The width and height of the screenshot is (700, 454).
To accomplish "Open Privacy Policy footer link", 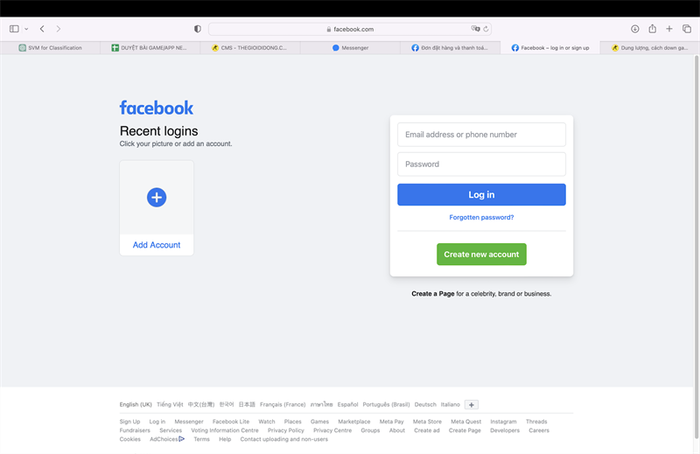I will (x=286, y=430).
